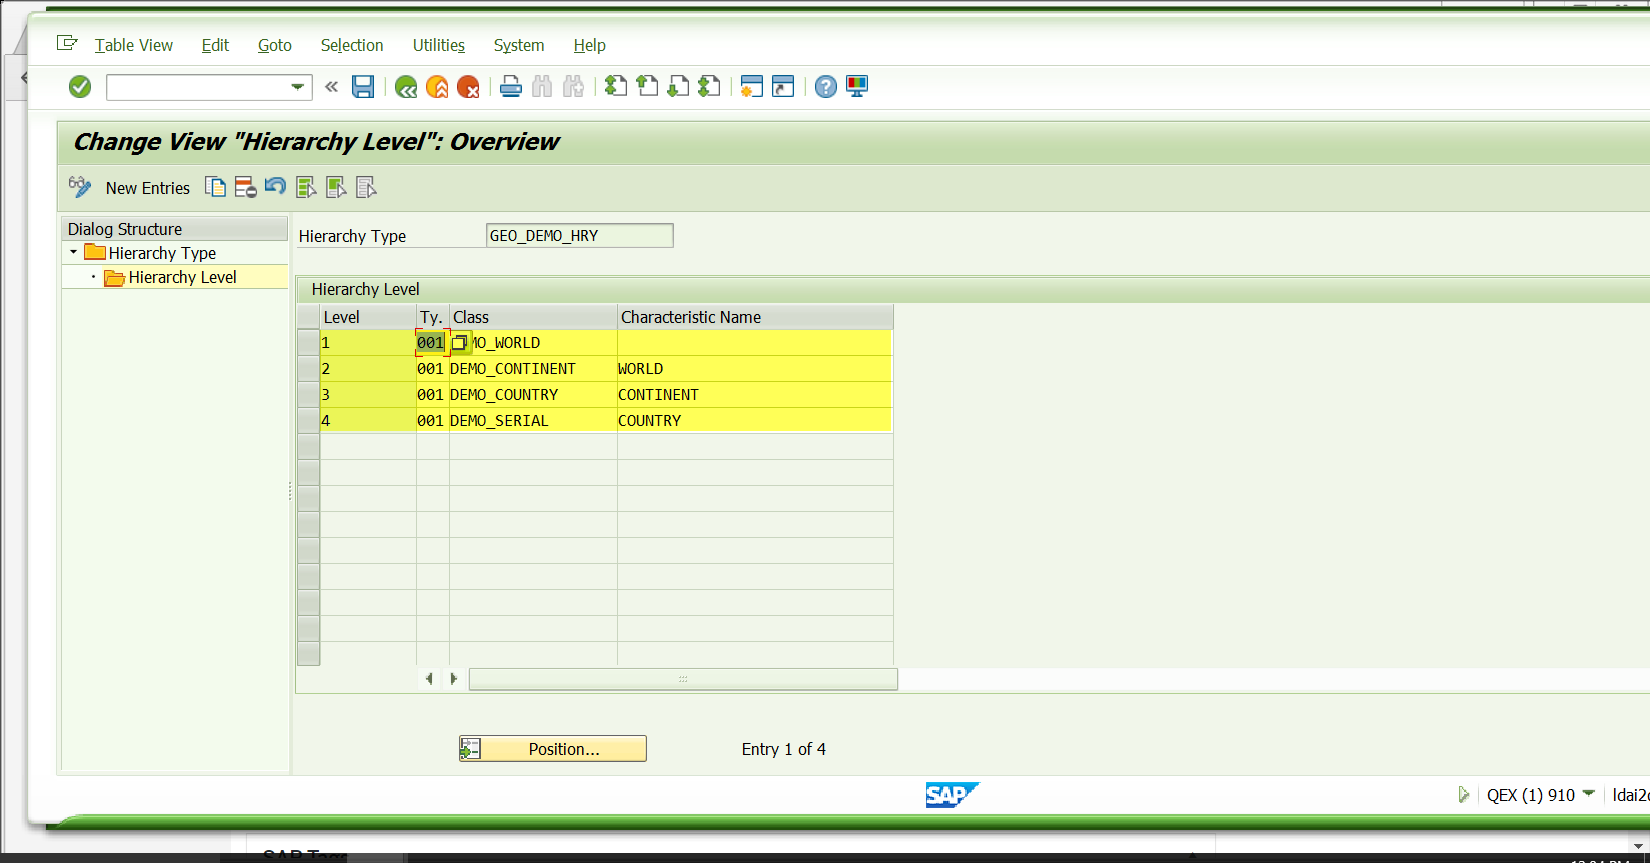Click the Delete row icon
1650x863 pixels.
point(245,187)
